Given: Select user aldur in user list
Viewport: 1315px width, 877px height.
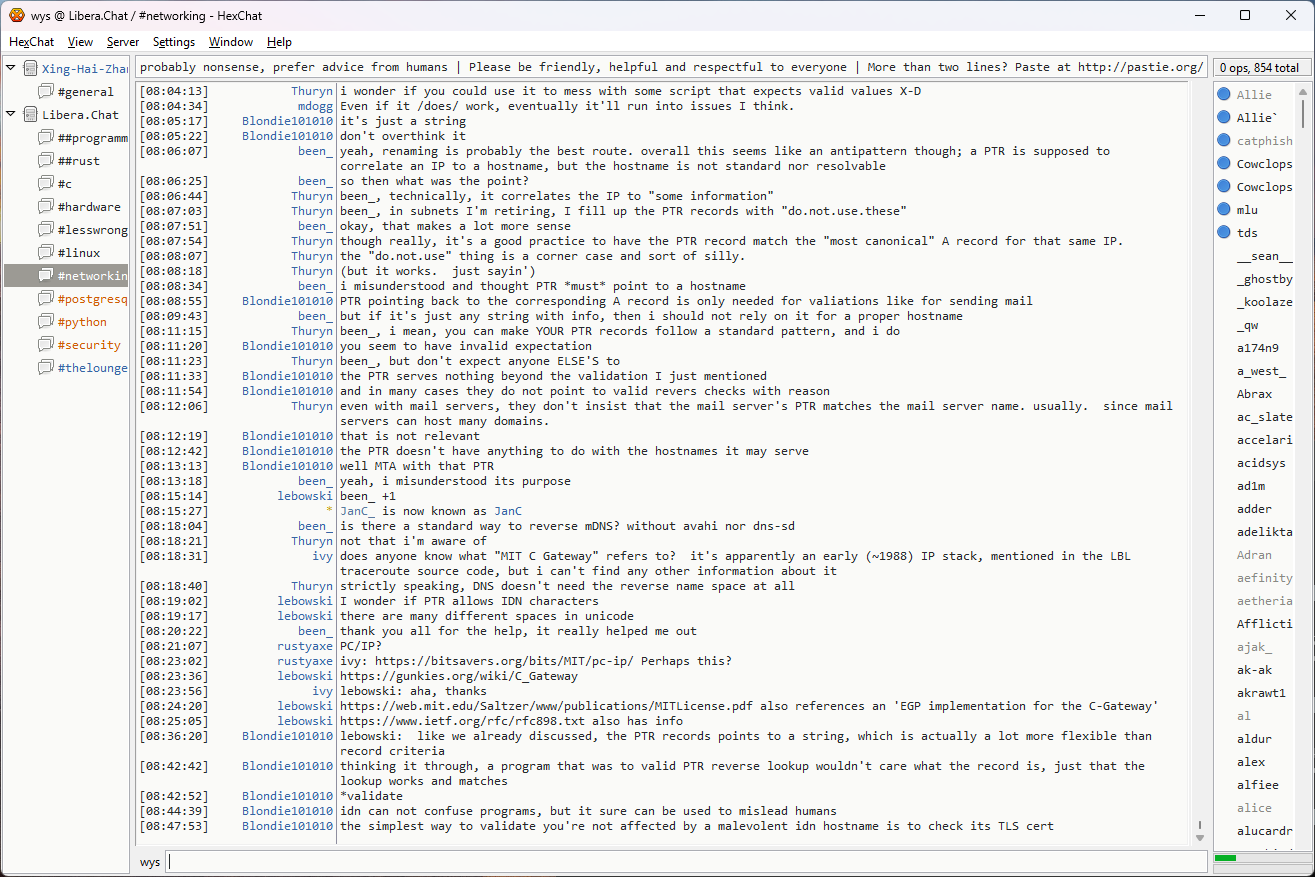Looking at the screenshot, I should (1255, 739).
